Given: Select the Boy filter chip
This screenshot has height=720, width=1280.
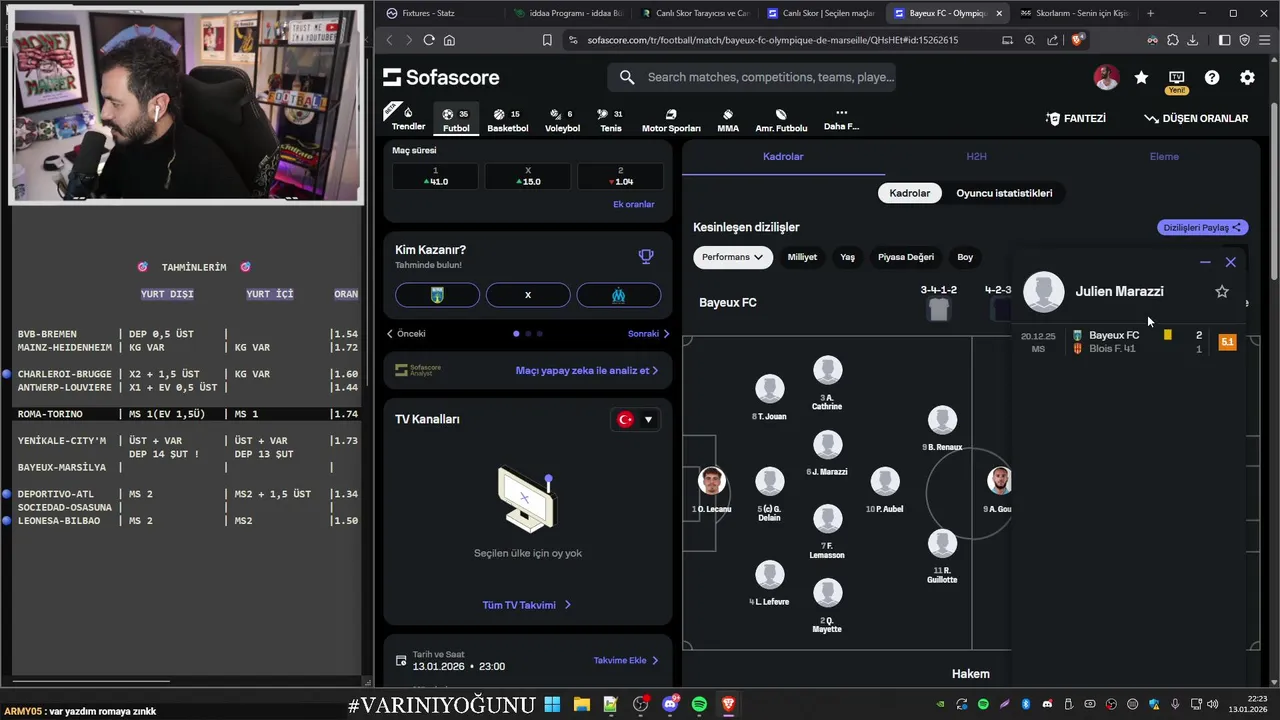Looking at the screenshot, I should click(x=965, y=257).
